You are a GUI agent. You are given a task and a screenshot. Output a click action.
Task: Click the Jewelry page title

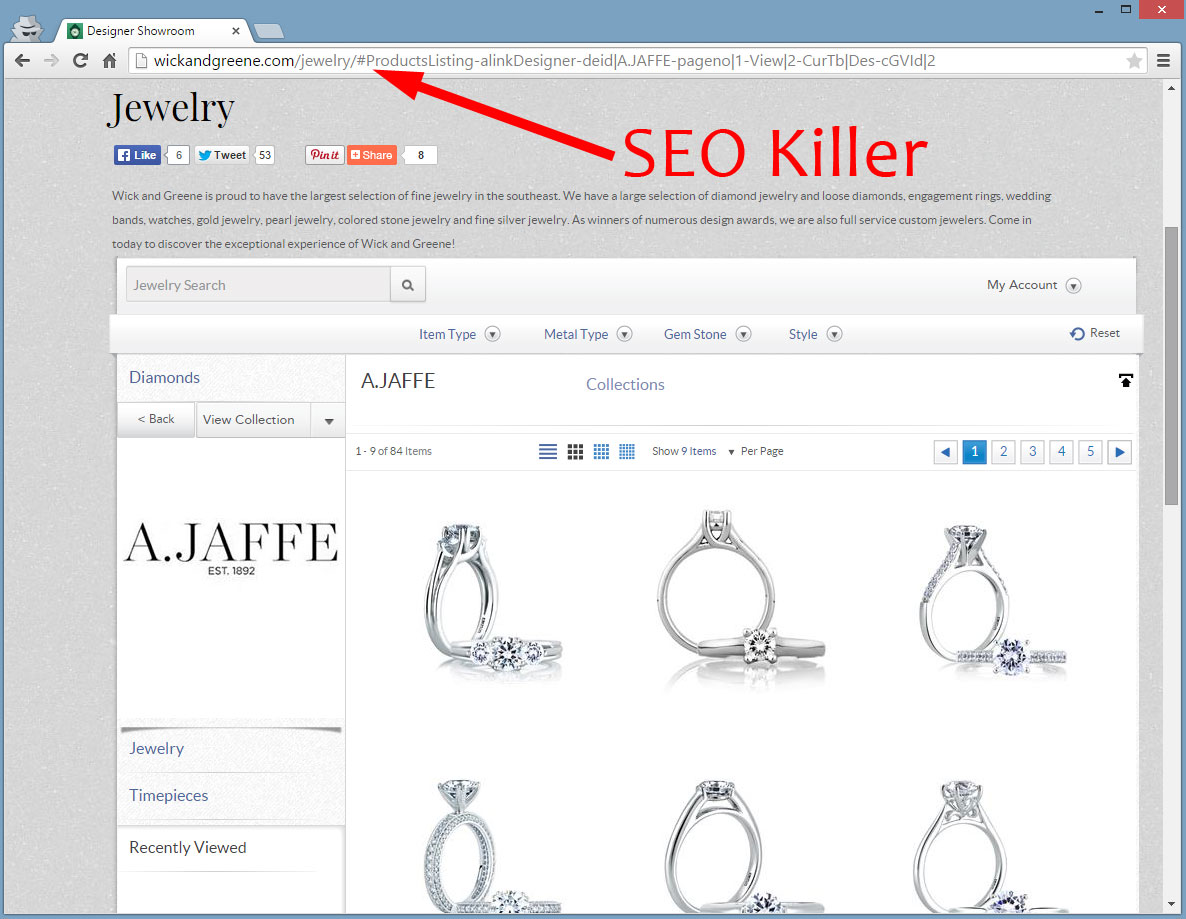pyautogui.click(x=172, y=108)
